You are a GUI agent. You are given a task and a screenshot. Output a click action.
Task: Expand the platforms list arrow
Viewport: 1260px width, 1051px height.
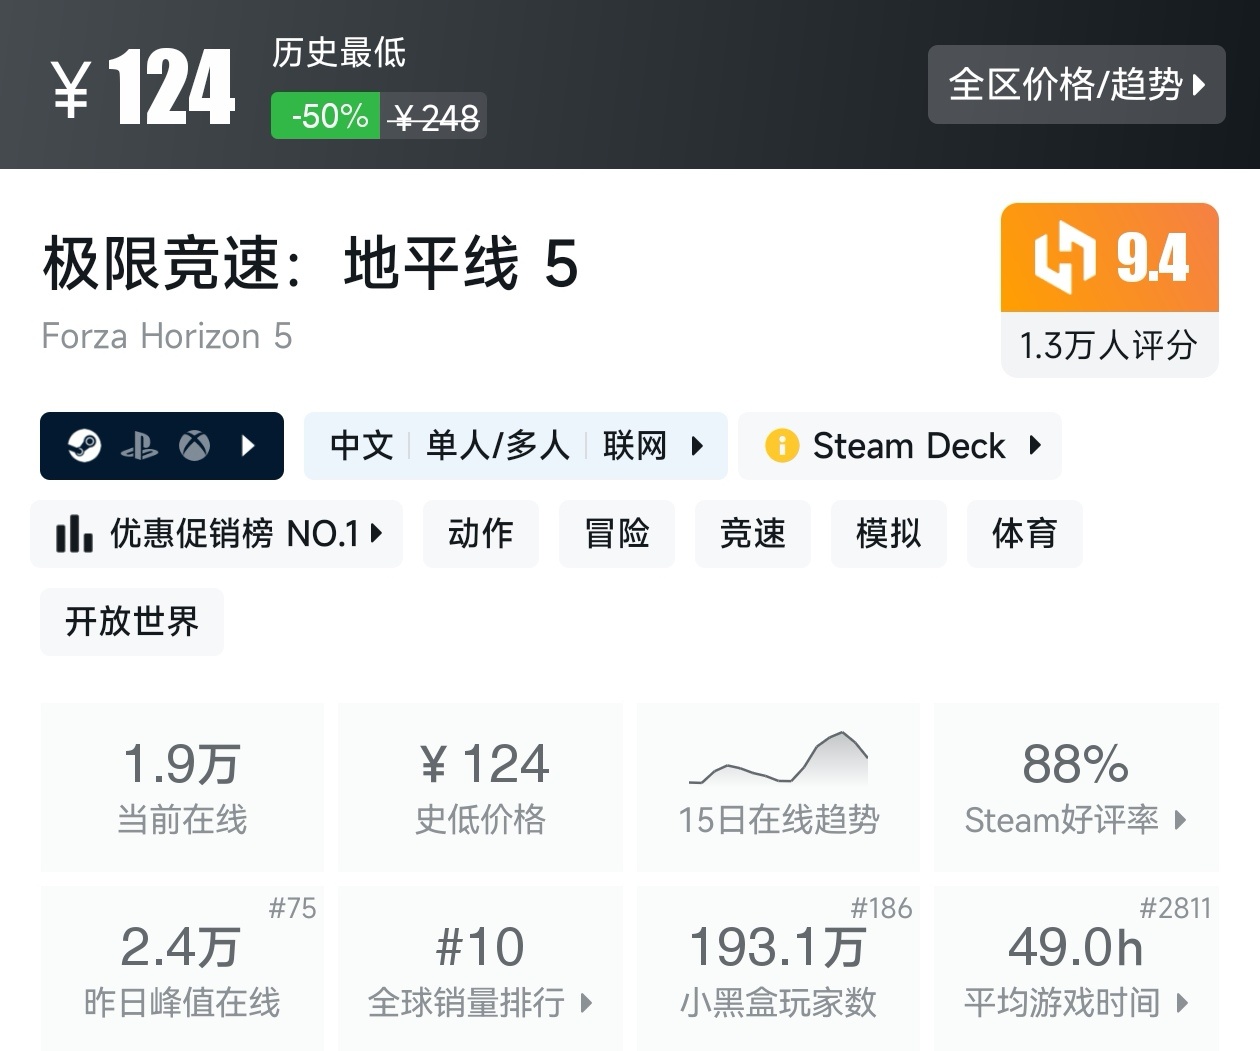249,445
